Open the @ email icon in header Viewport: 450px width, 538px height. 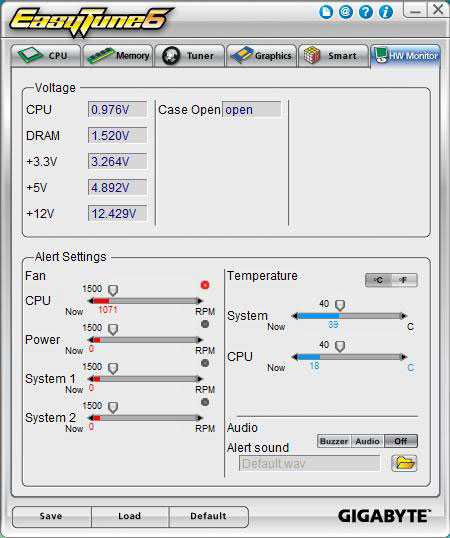point(346,12)
